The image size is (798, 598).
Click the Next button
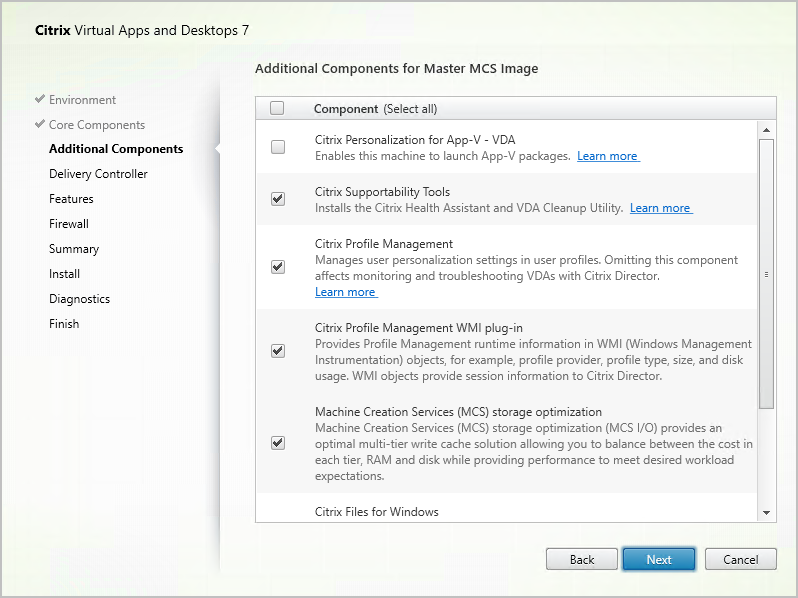click(658, 559)
